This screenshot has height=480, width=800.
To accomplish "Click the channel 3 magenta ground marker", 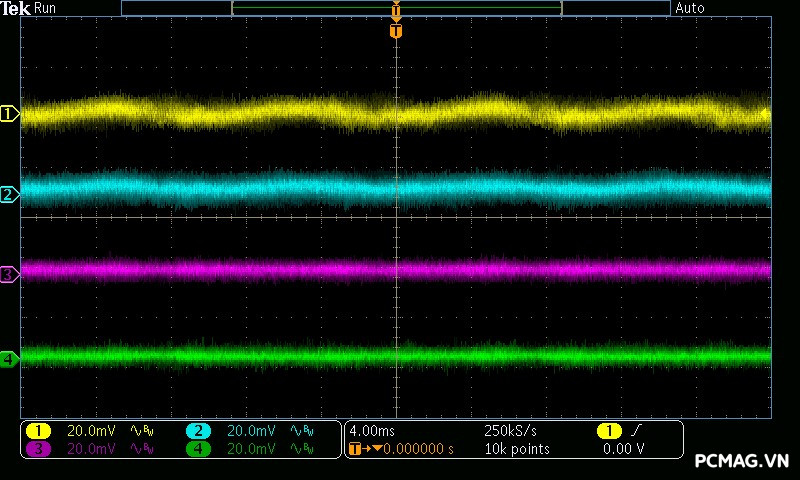I will 9,274.
